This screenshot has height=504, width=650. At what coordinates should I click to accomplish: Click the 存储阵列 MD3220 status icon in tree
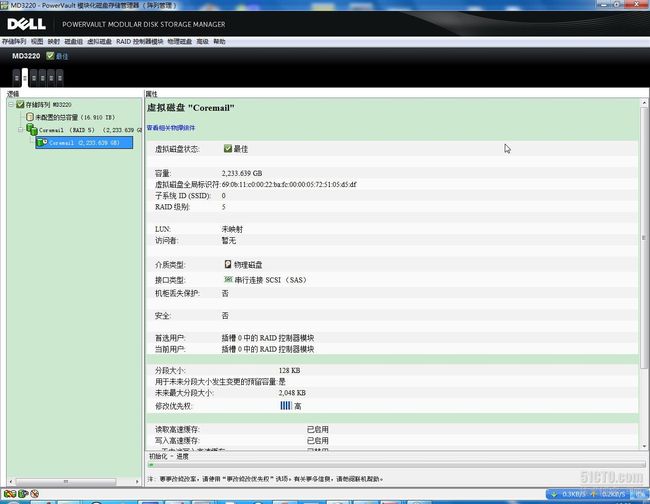(x=20, y=104)
